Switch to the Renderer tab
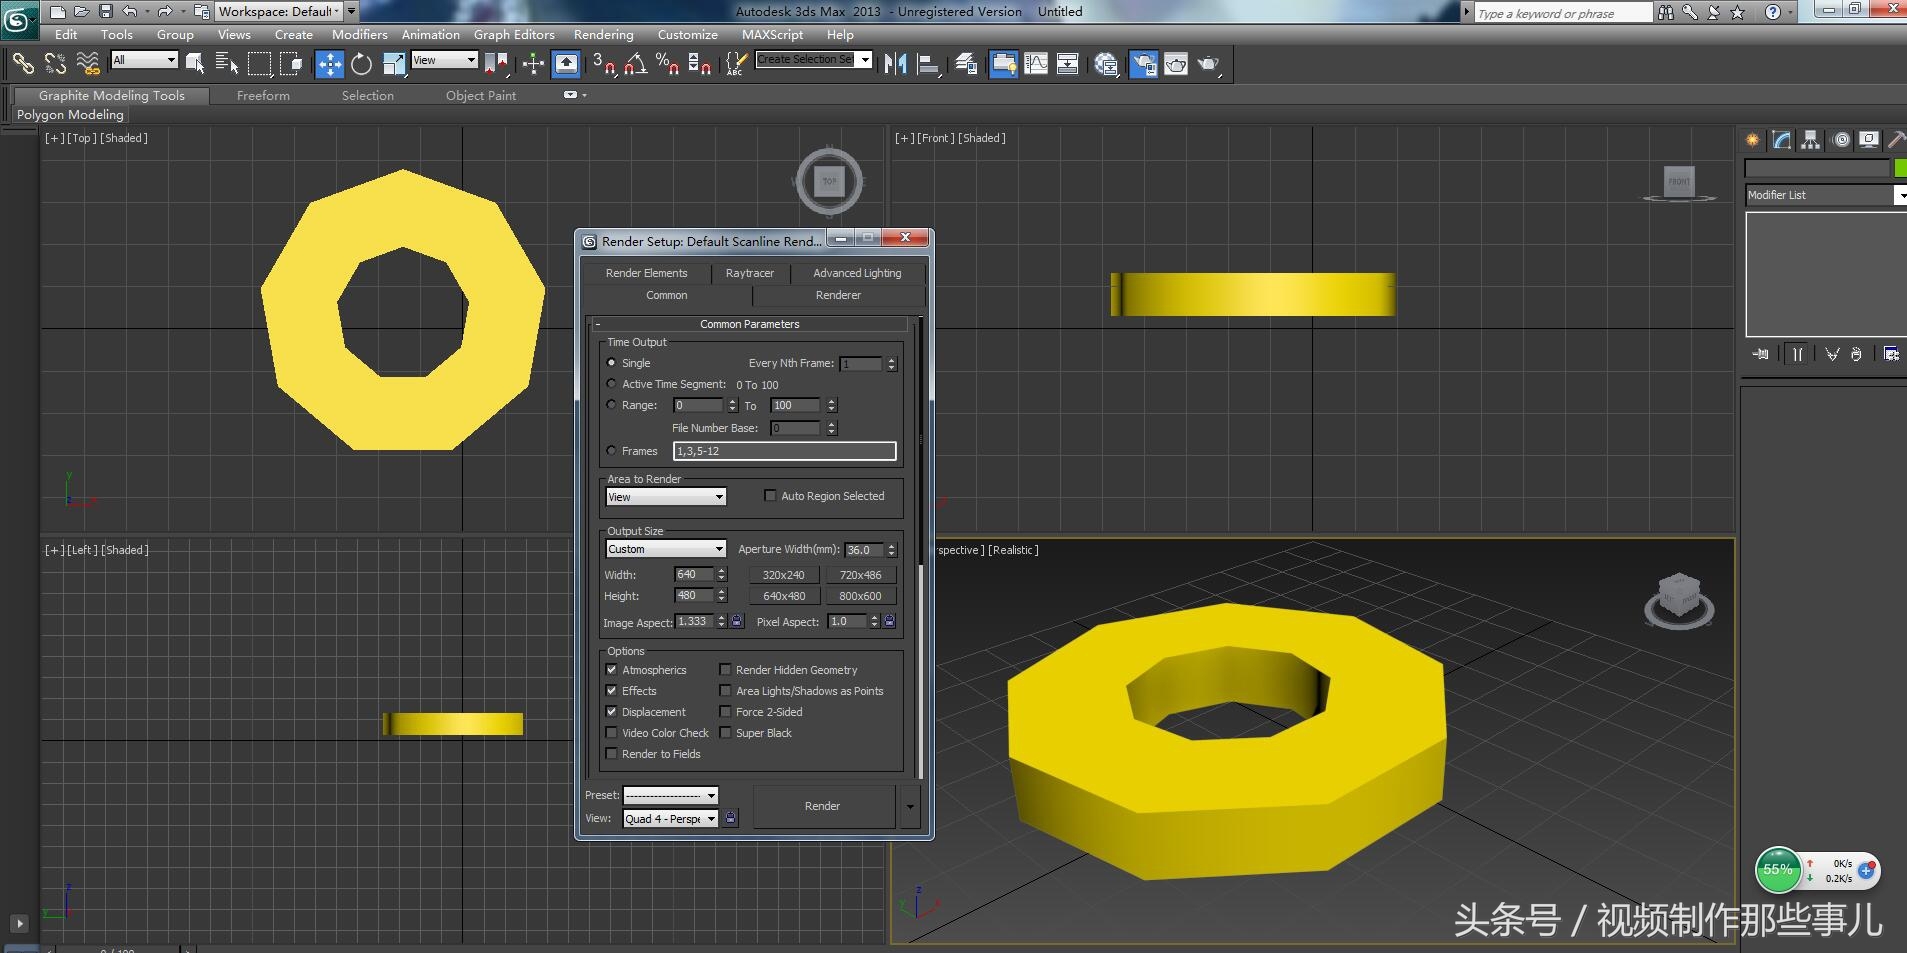Viewport: 1907px width, 953px height. [838, 295]
